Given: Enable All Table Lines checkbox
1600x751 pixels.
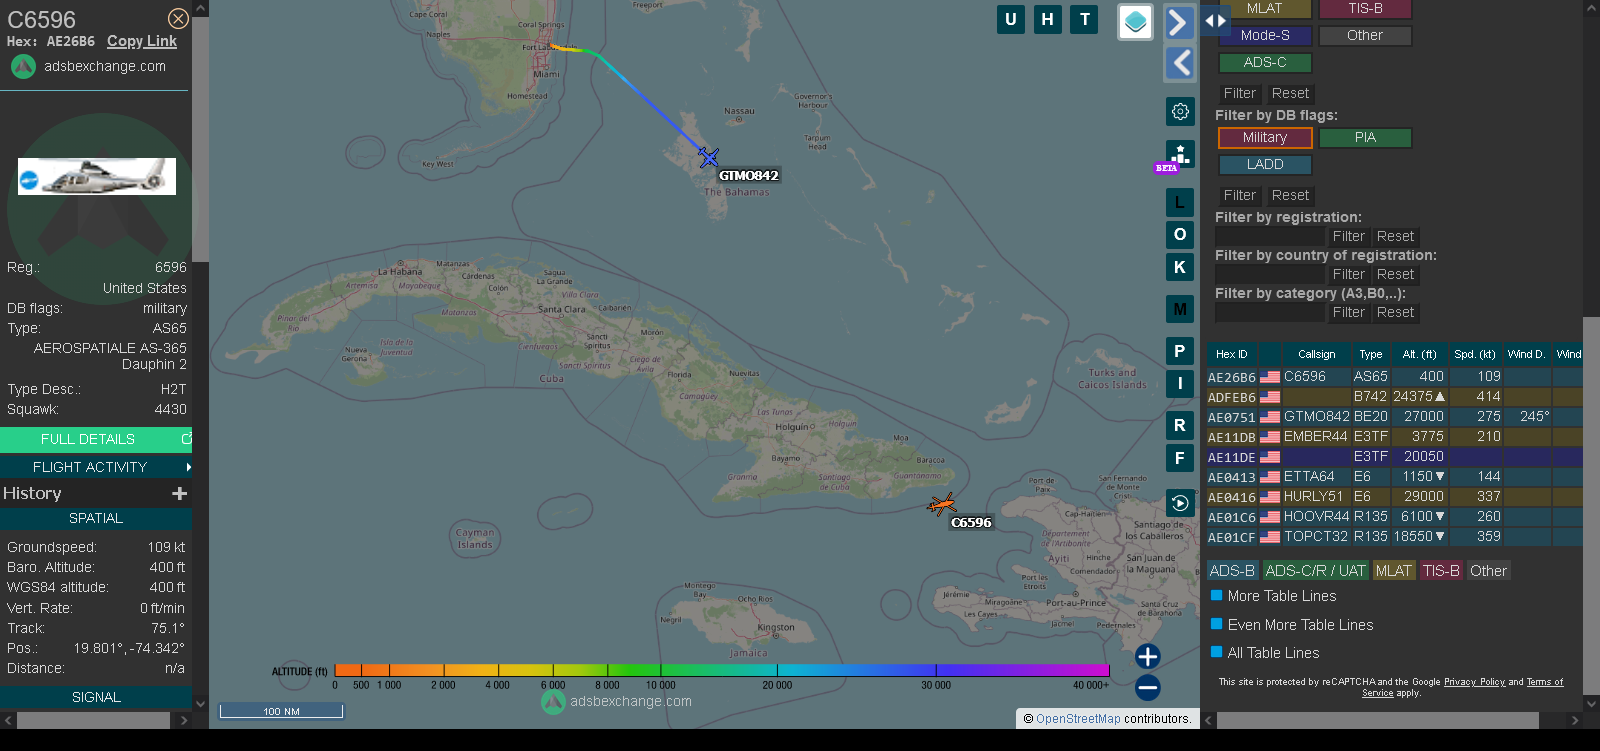Looking at the screenshot, I should pos(1217,652).
